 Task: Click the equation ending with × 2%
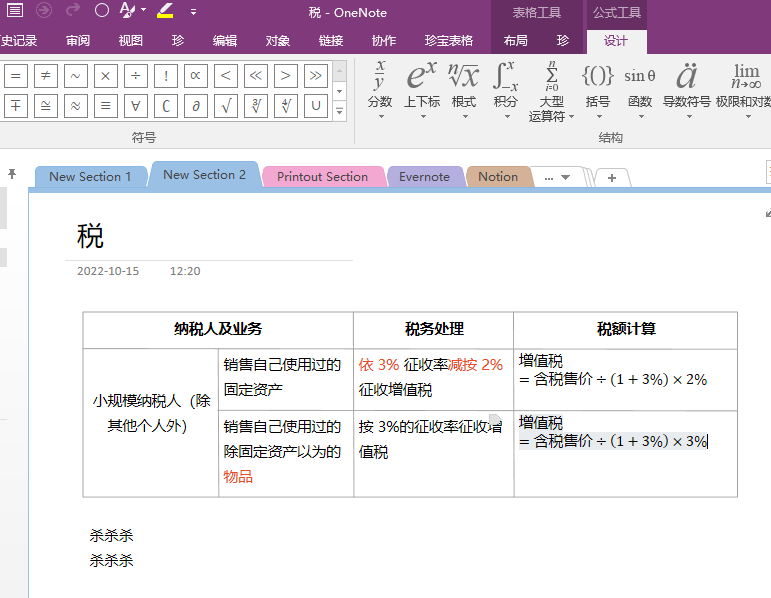pos(613,379)
